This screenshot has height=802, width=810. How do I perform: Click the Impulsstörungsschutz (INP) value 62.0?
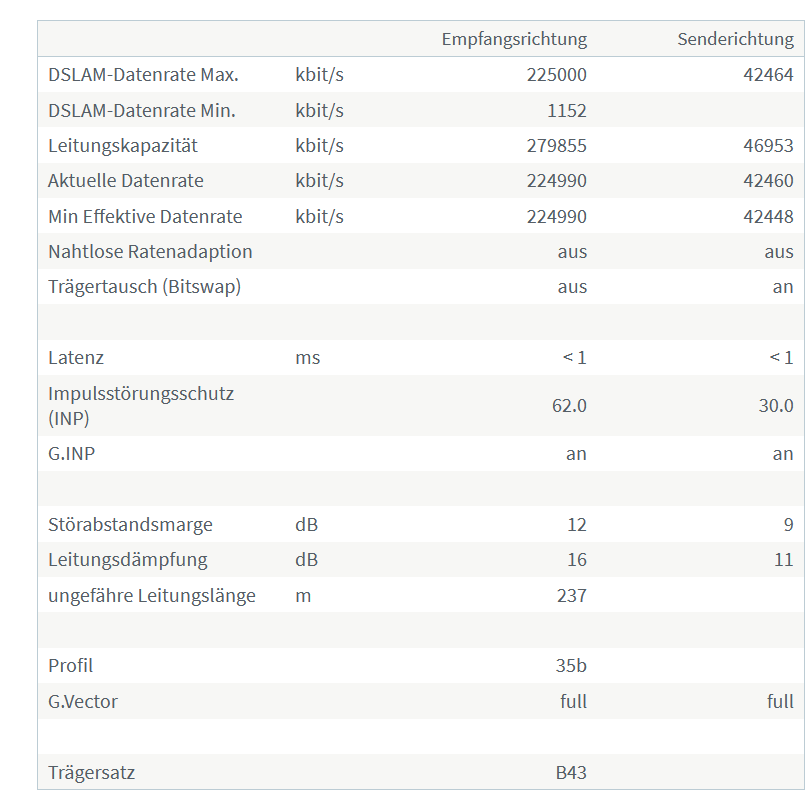pos(569,405)
